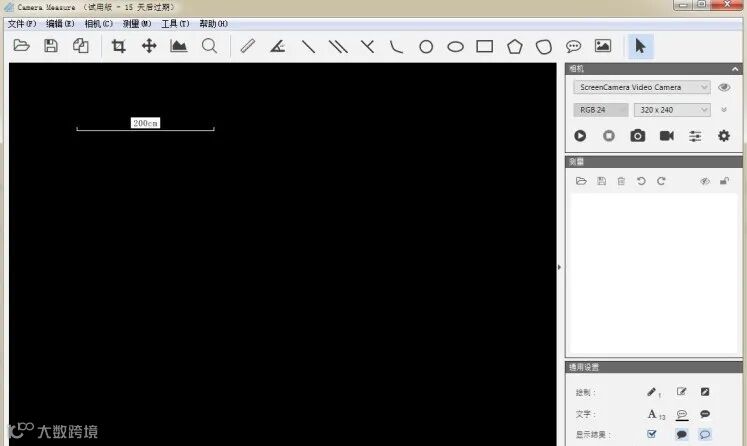The image size is (747, 446).
Task: Capture a snapshot with the camera icon
Action: (x=638, y=136)
